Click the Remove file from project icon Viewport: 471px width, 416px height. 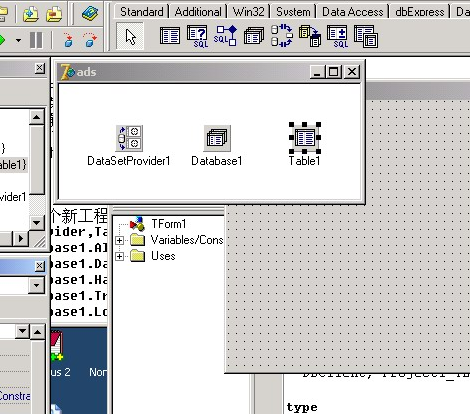(x=54, y=14)
